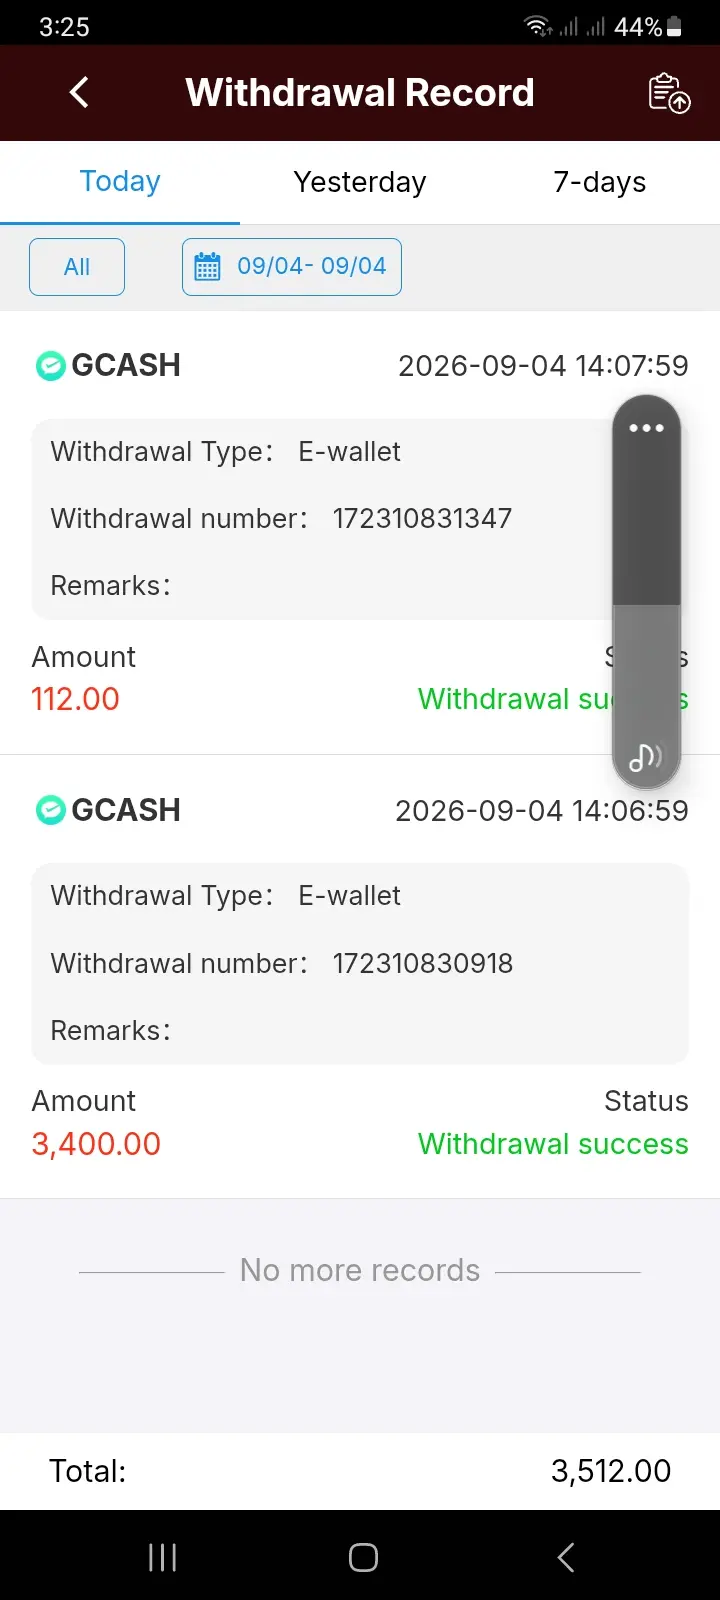Image resolution: width=720 pixels, height=1600 pixels.
Task: Tap the GCASH logo of first record
Action: [x=50, y=366]
